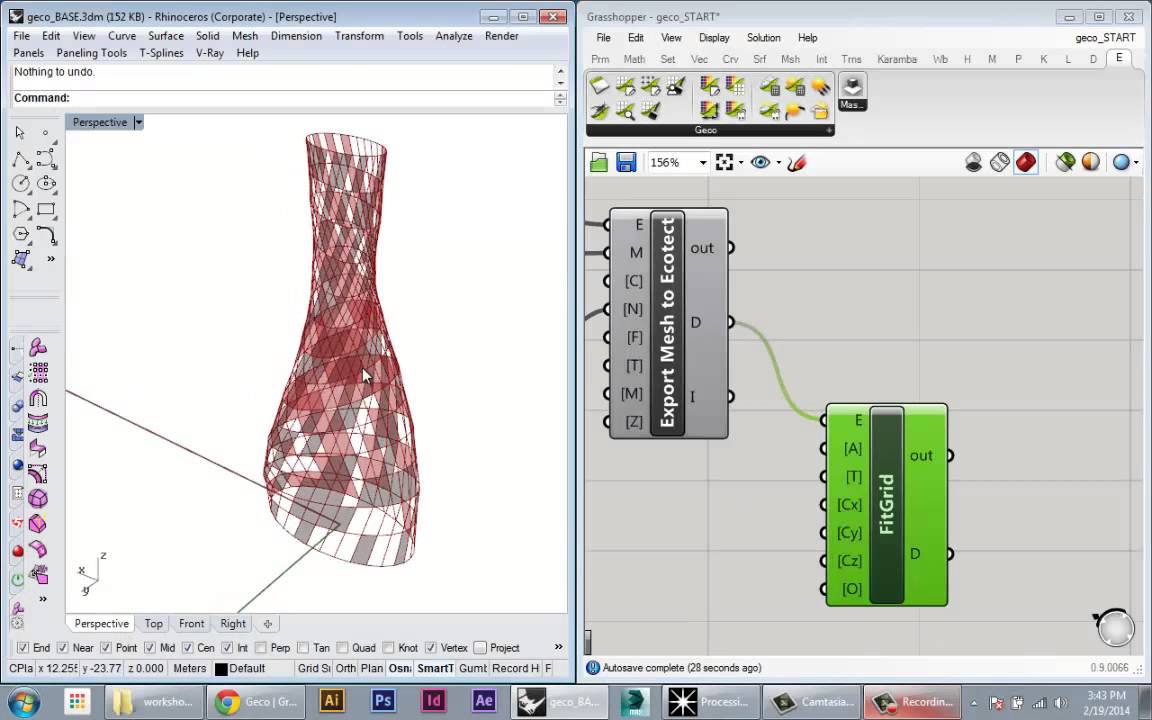
Task: Open Photoshop from the taskbar
Action: point(382,701)
